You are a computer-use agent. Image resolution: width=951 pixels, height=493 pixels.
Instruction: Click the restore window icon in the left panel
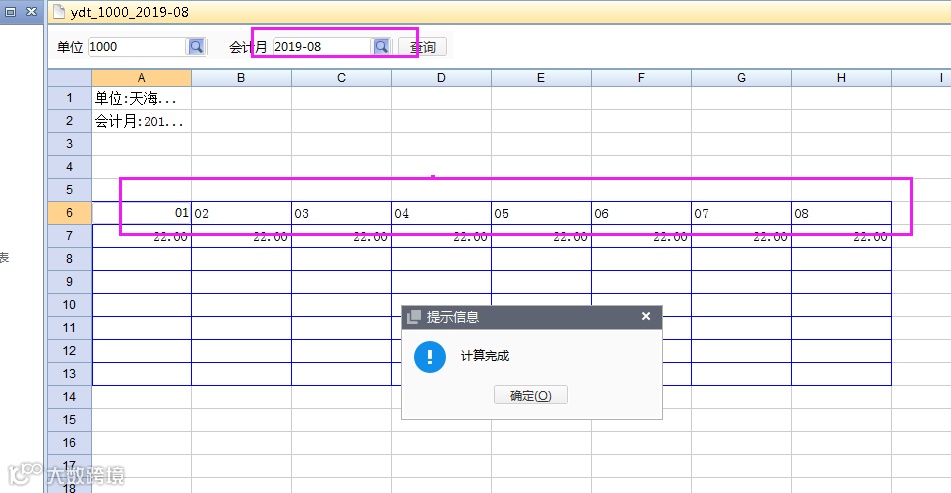tap(10, 12)
